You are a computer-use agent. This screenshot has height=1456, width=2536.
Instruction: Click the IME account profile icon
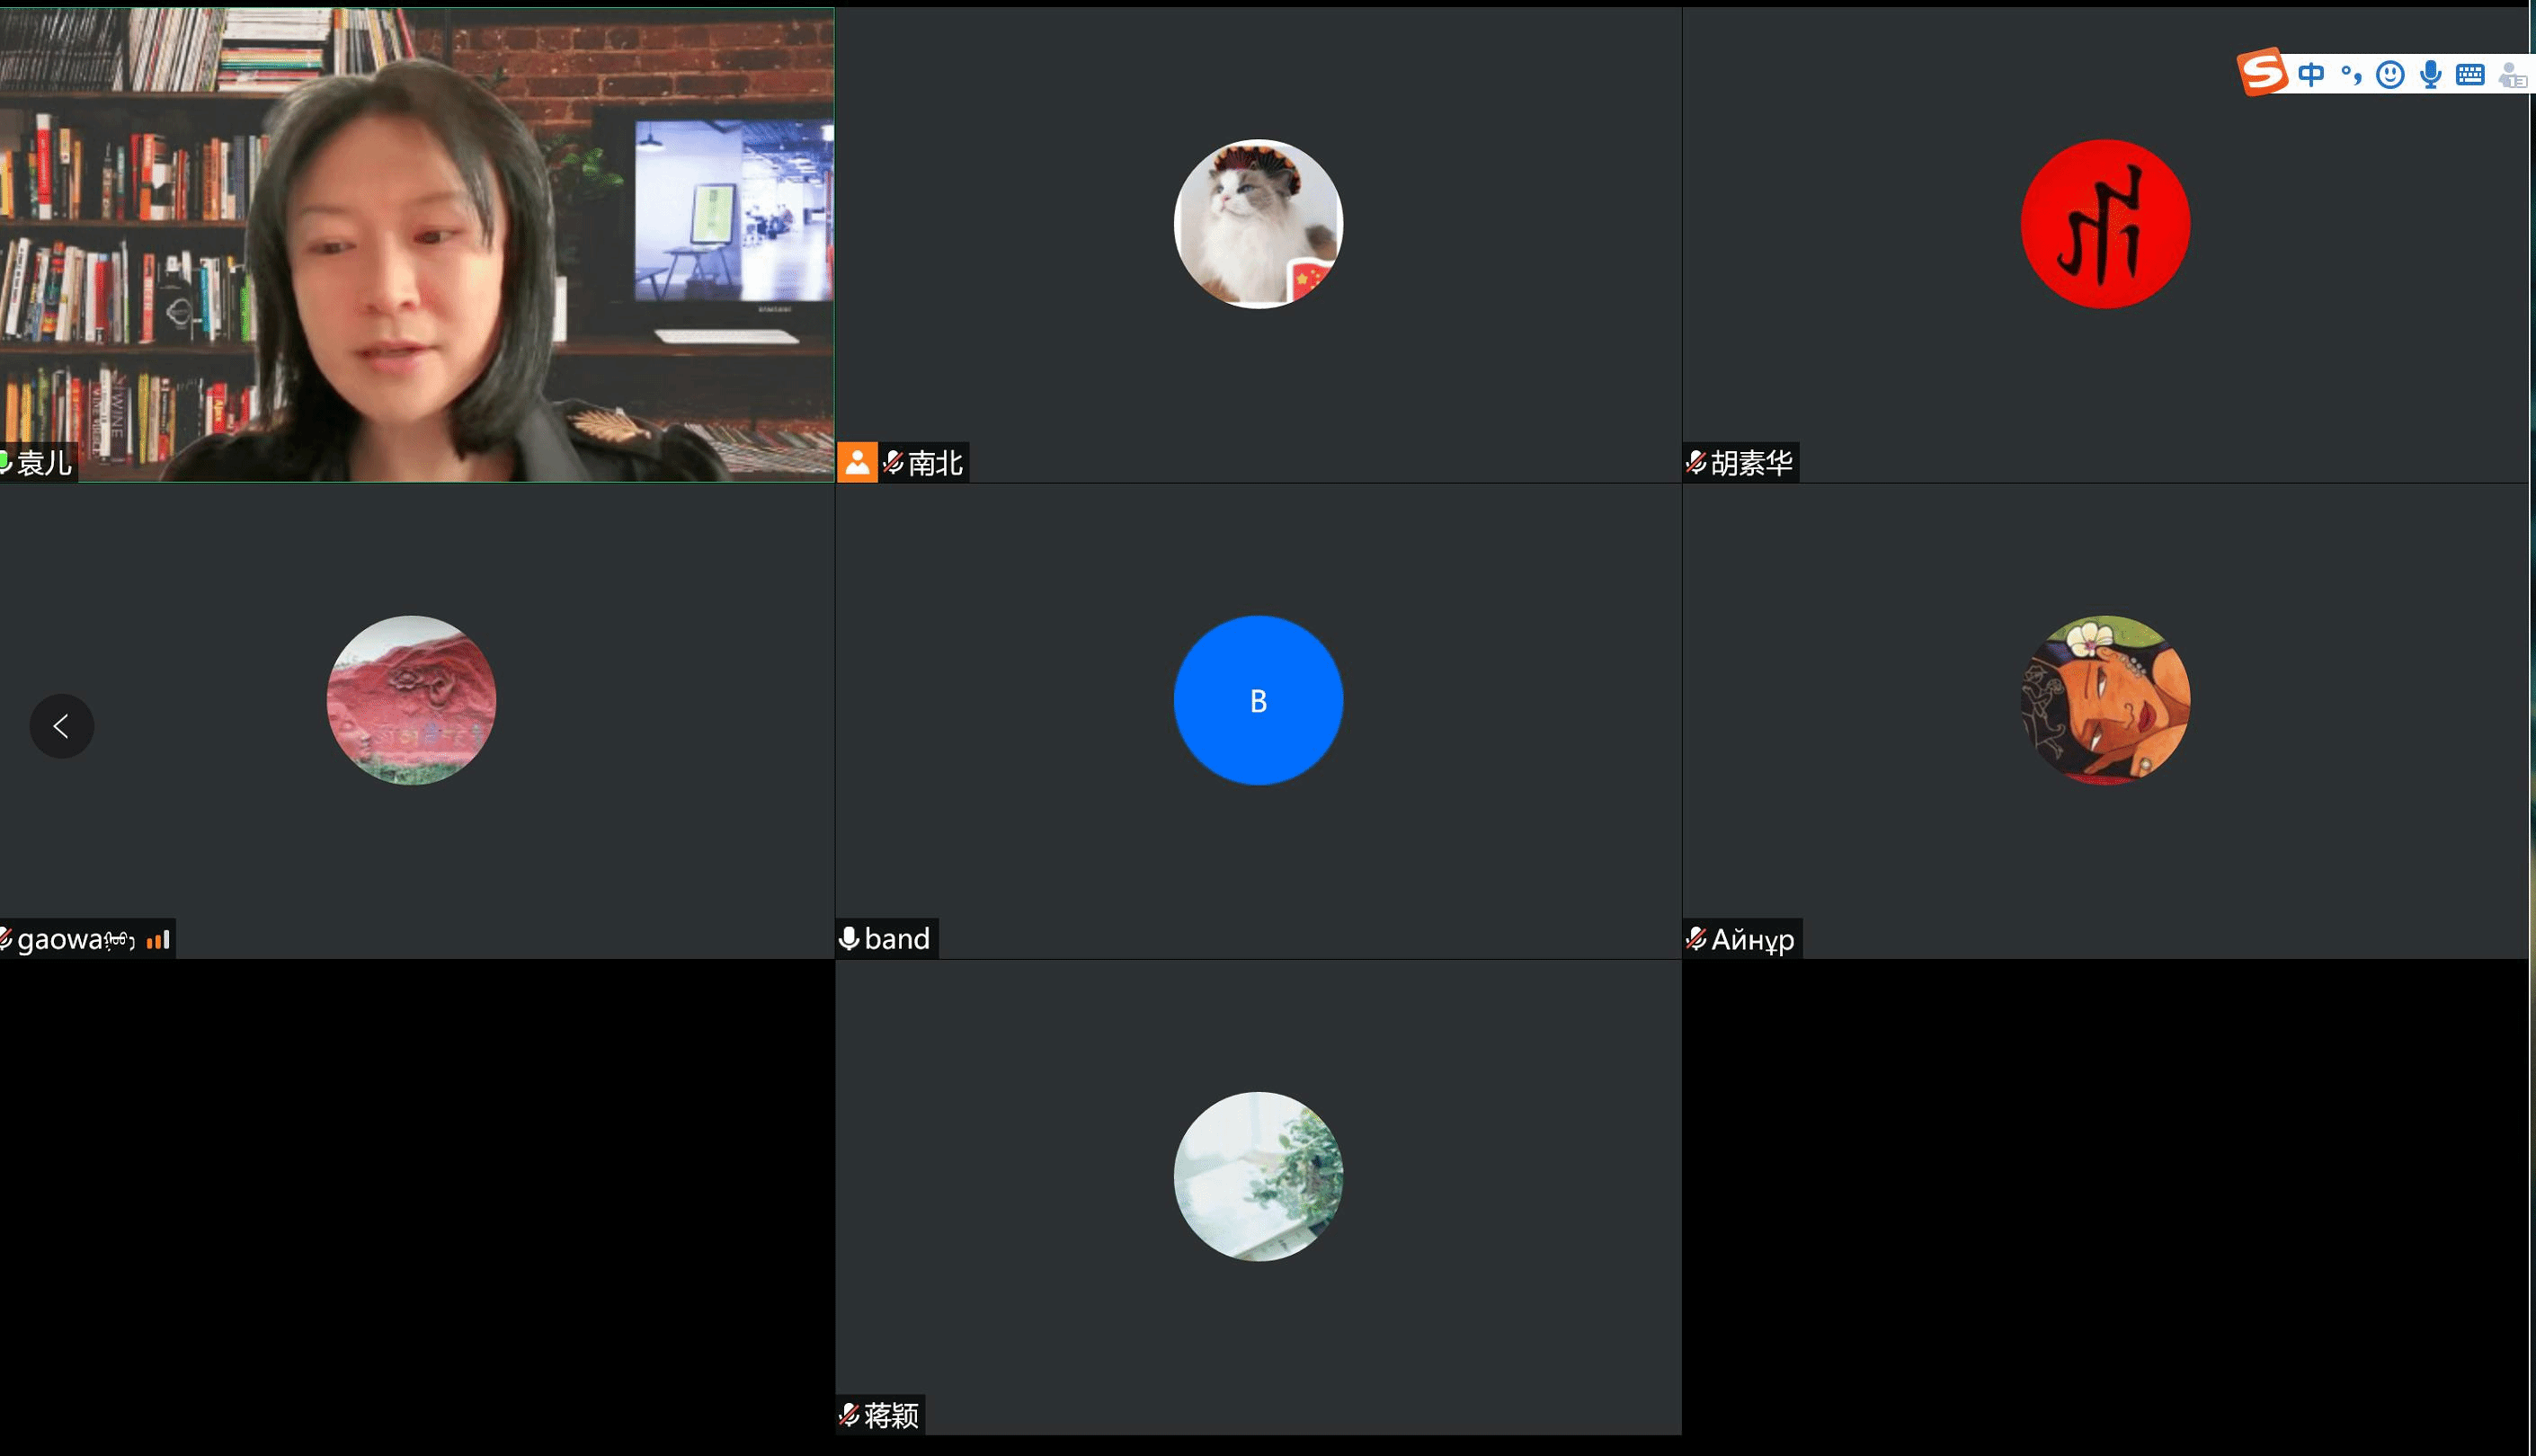tap(2512, 75)
